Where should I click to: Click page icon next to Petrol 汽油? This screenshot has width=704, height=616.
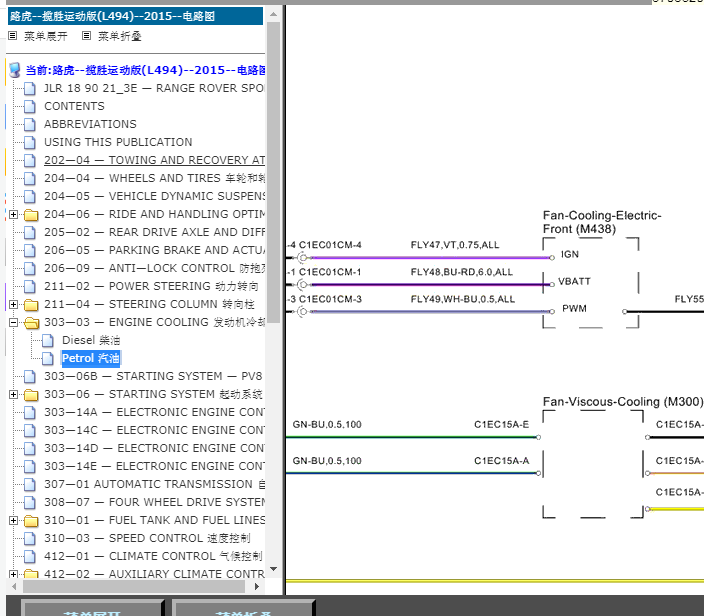(x=48, y=358)
